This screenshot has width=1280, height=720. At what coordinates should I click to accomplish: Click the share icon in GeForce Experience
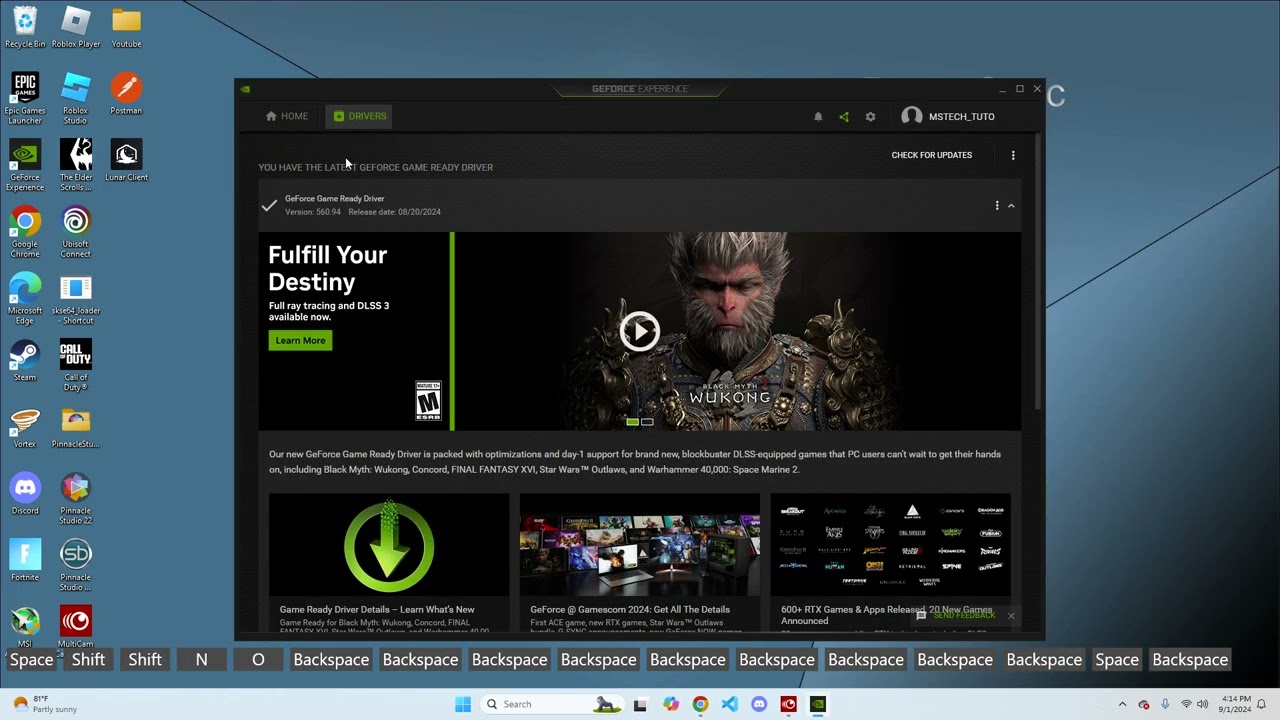[x=844, y=117]
